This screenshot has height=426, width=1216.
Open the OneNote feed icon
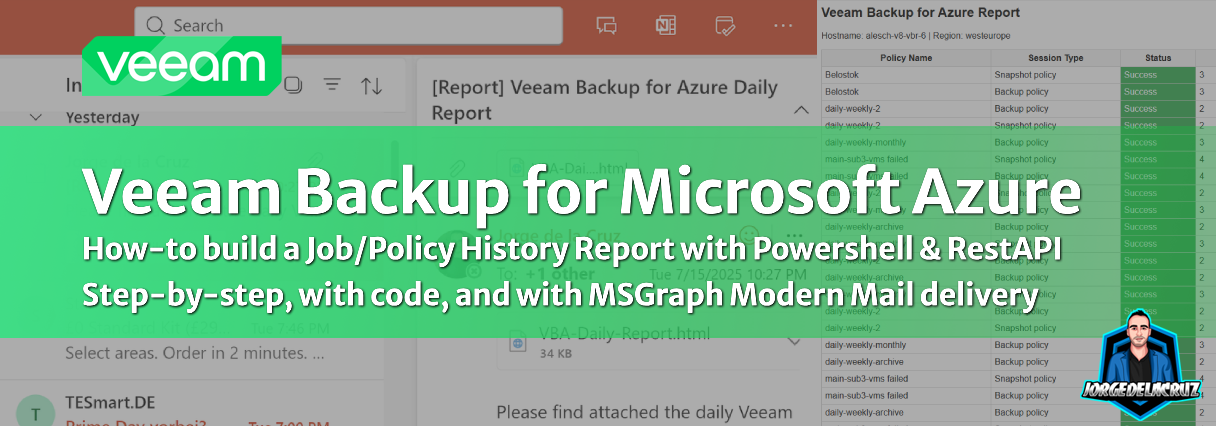(x=666, y=26)
